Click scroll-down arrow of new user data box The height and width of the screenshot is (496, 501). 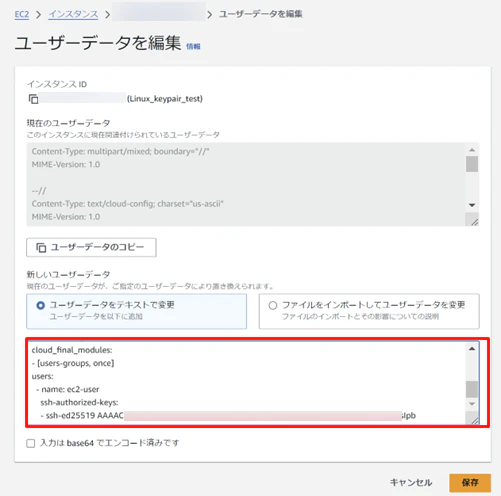(x=472, y=404)
